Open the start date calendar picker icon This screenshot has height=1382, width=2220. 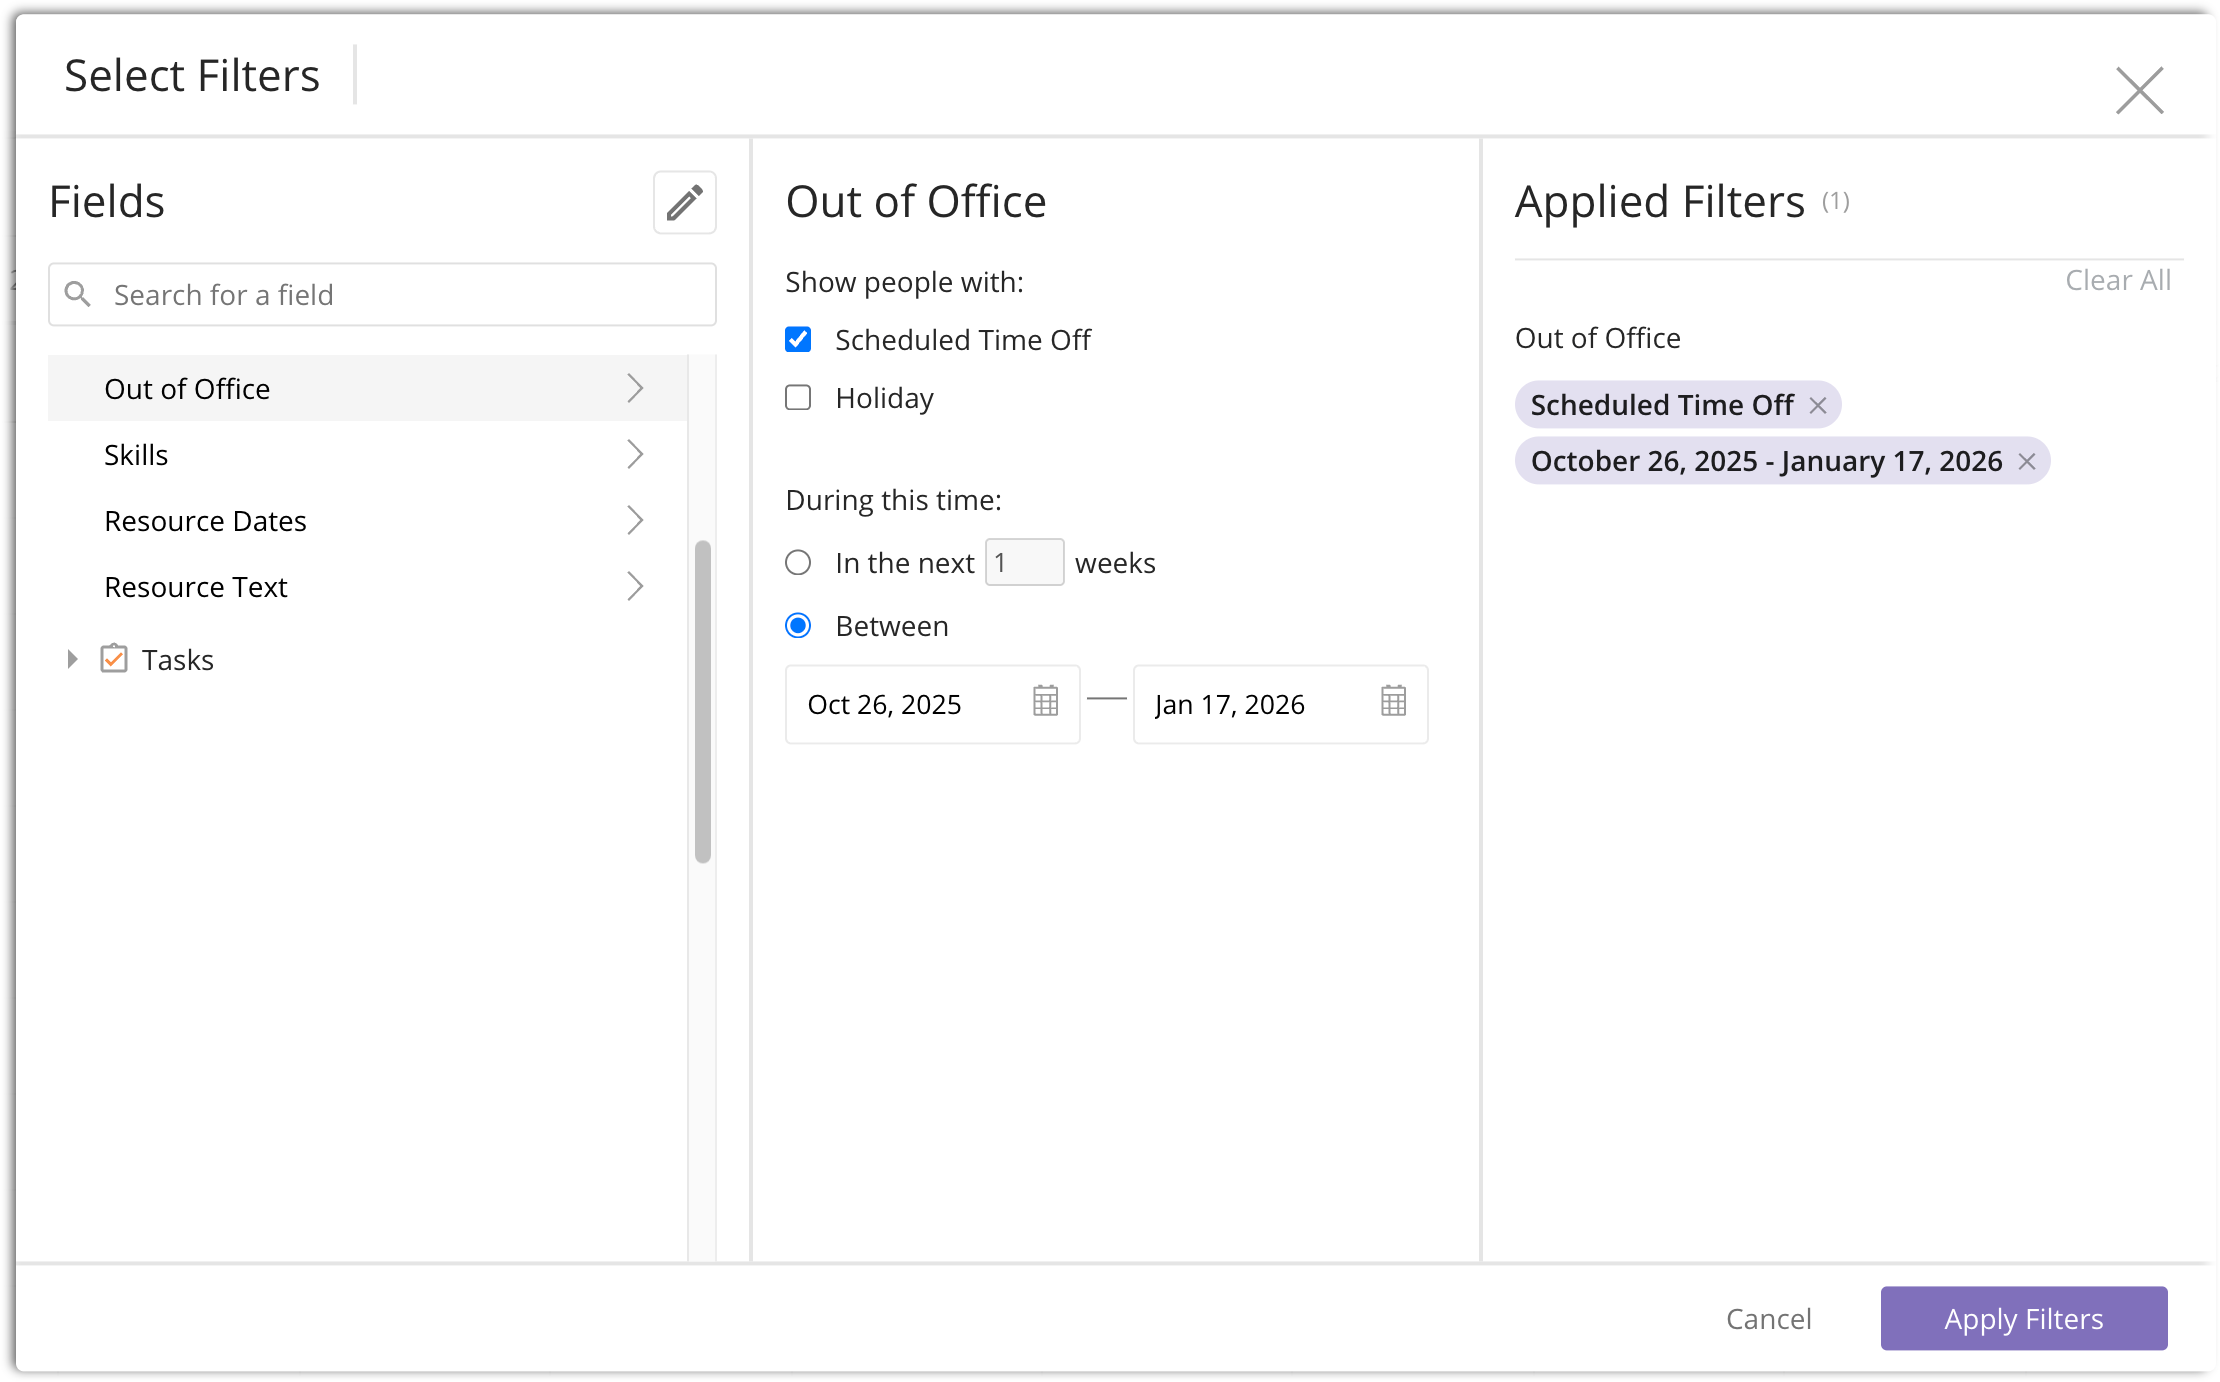(1045, 702)
